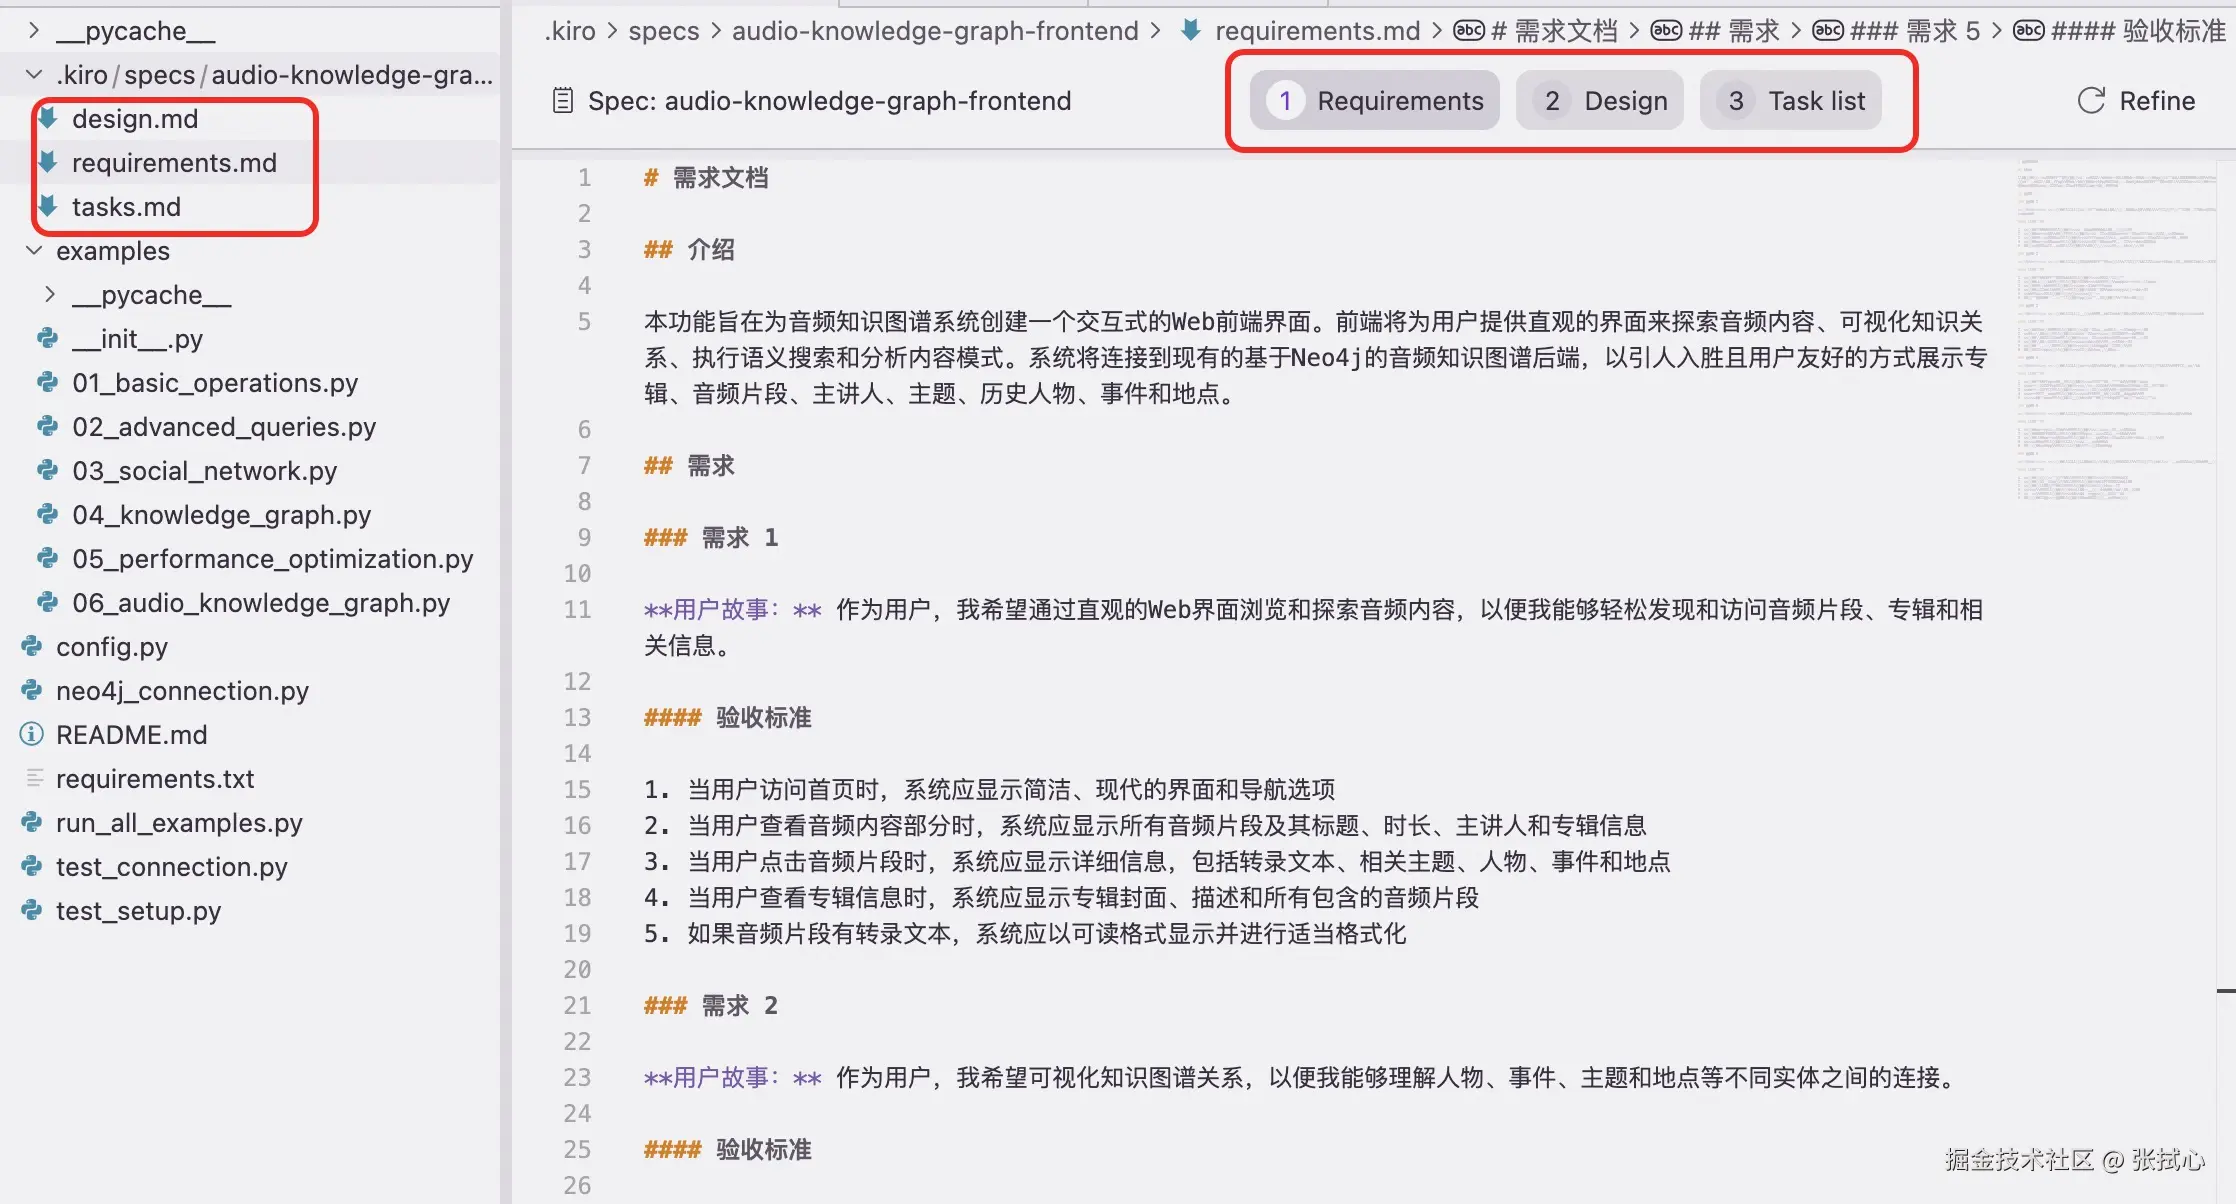
Task: Open requirements.md in file tree
Action: pyautogui.click(x=174, y=163)
